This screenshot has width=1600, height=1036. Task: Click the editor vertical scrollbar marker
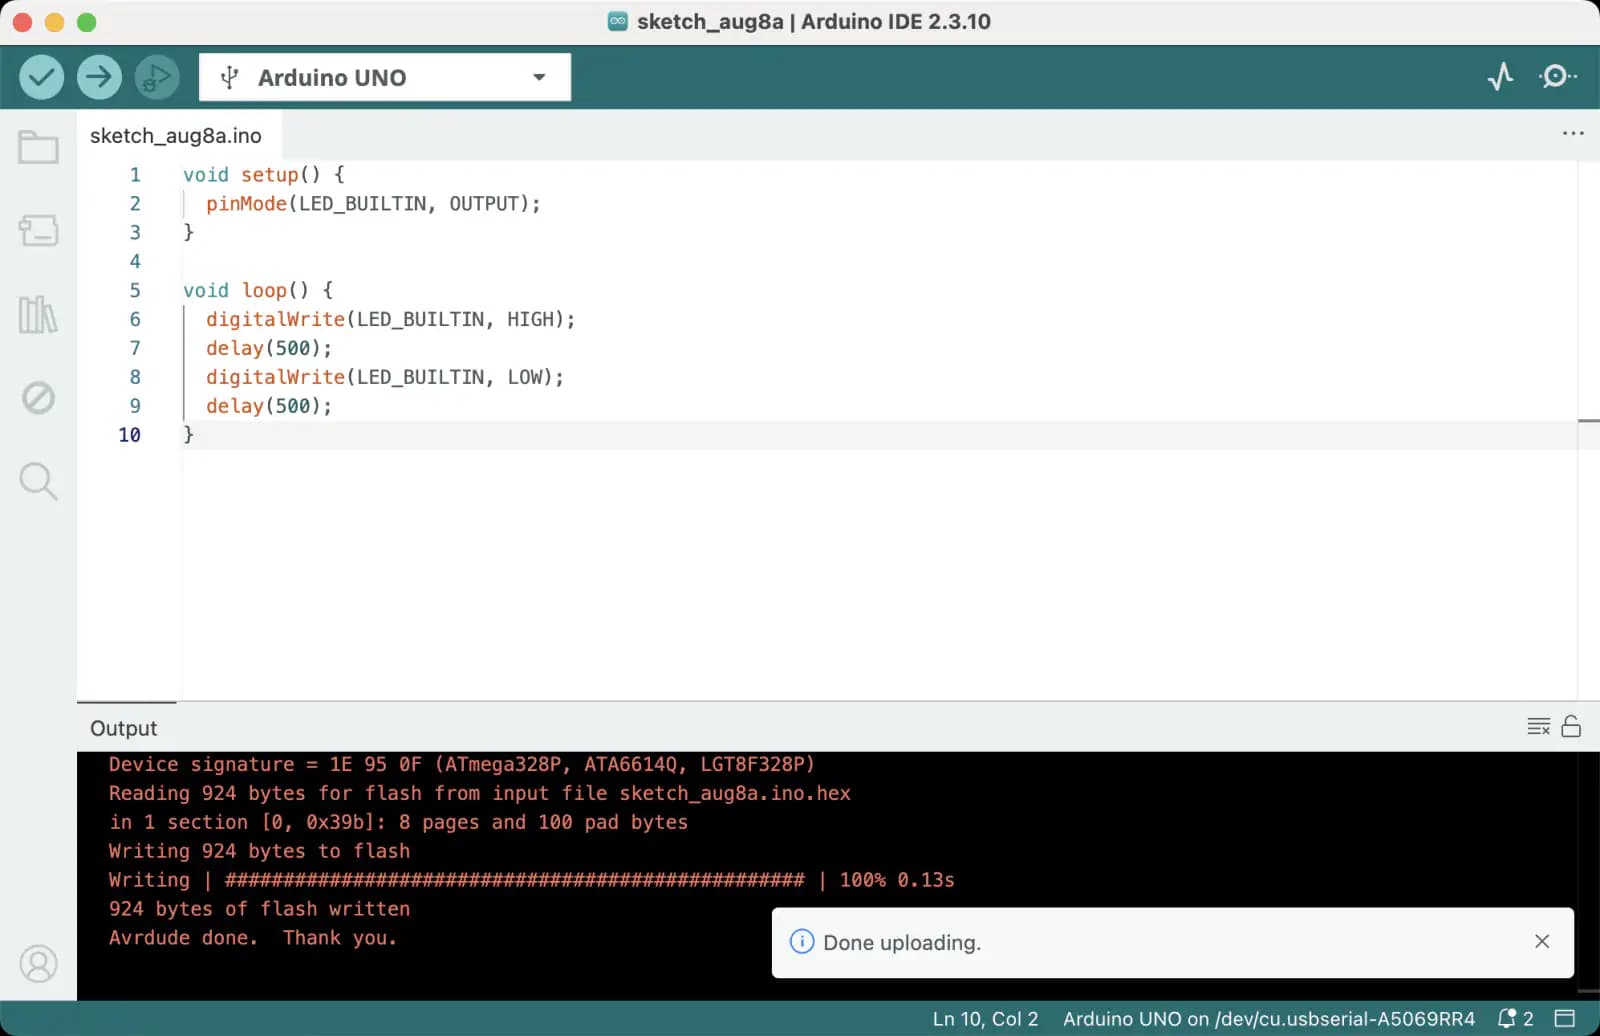1588,421
